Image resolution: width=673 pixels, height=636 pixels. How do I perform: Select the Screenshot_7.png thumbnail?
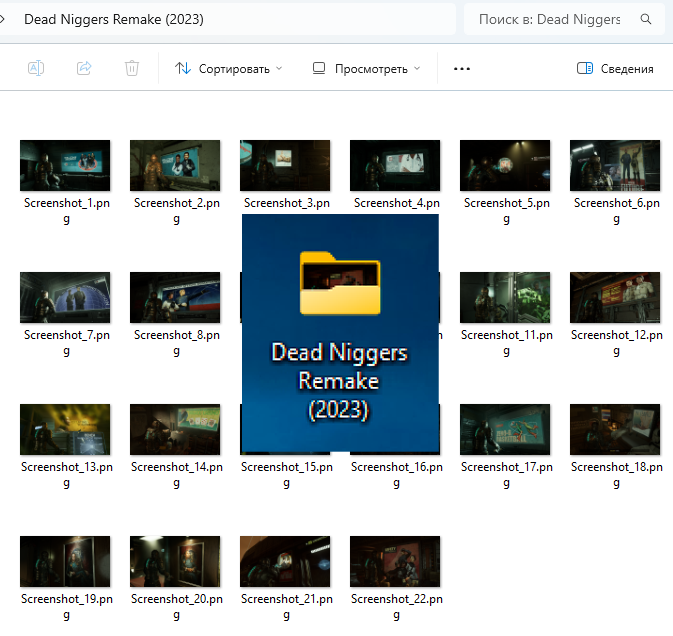pyautogui.click(x=65, y=298)
